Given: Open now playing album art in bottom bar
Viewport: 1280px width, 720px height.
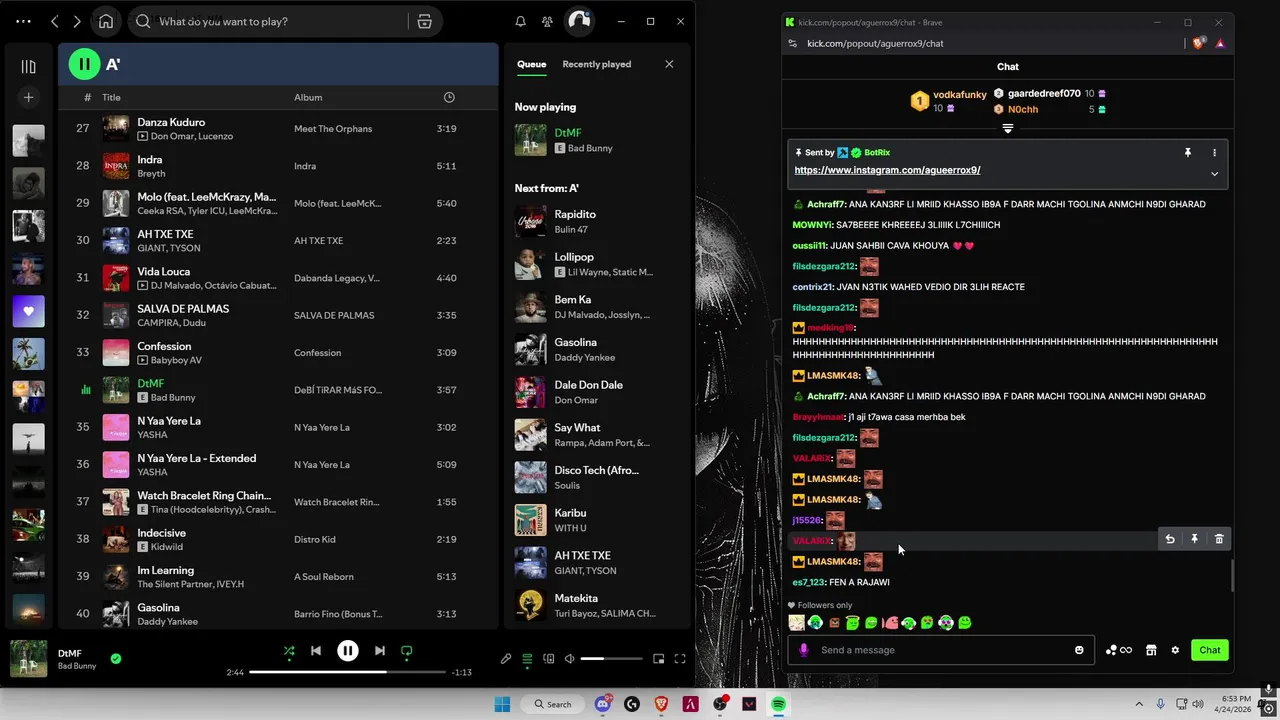Looking at the screenshot, I should tap(28, 659).
